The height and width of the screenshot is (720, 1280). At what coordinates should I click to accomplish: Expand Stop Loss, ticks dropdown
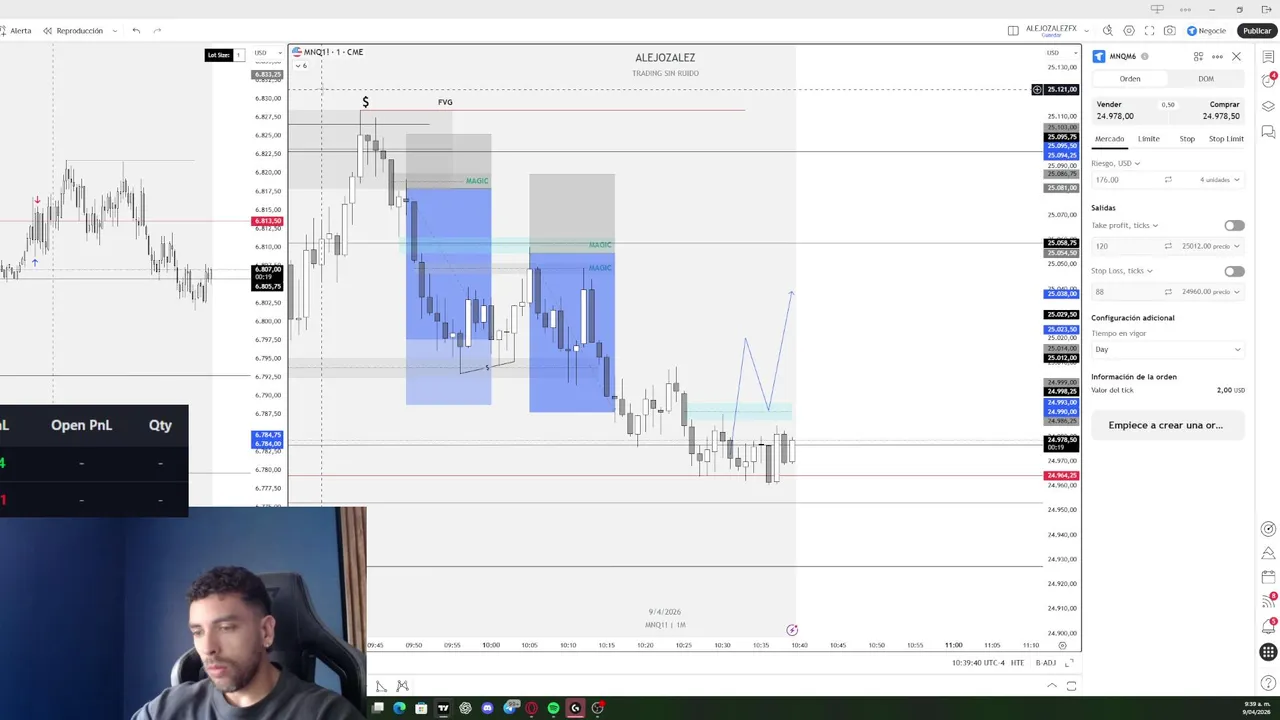coord(1122,271)
